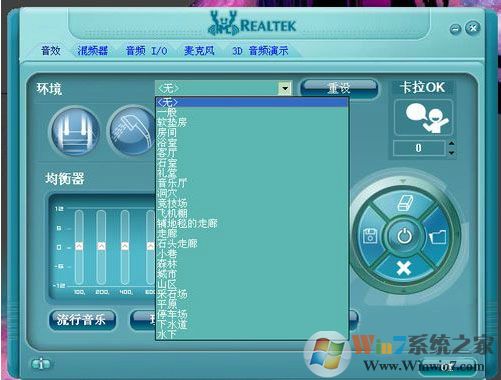
Task: Switch to the 麦克风 tab
Action: click(199, 51)
